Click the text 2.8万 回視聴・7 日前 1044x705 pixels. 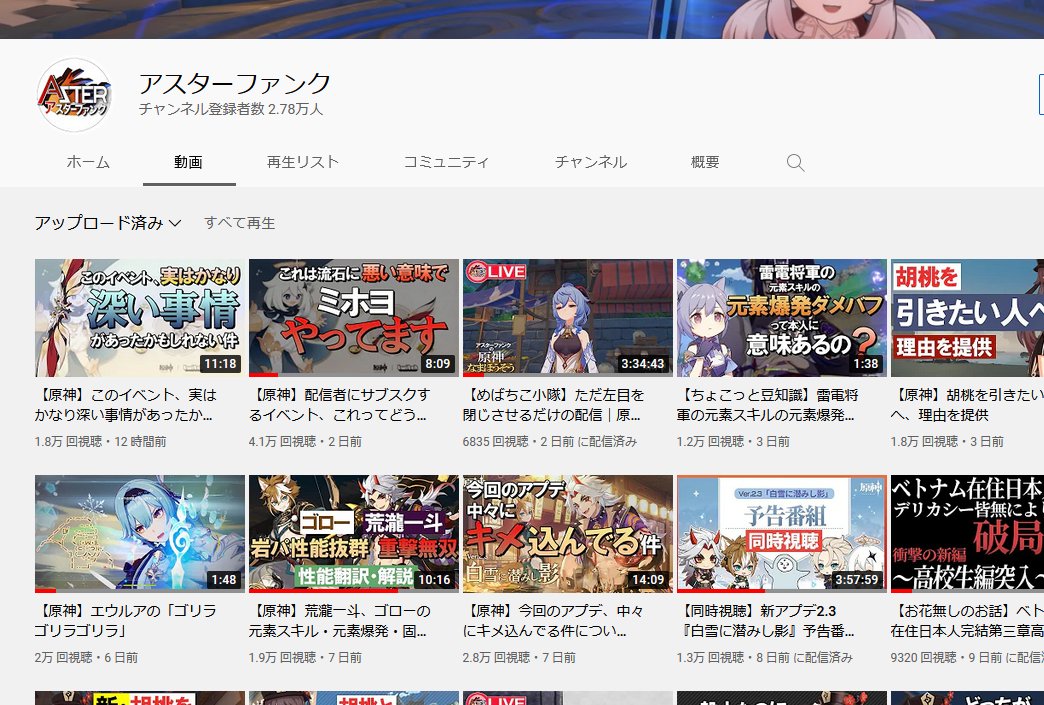[x=519, y=657]
